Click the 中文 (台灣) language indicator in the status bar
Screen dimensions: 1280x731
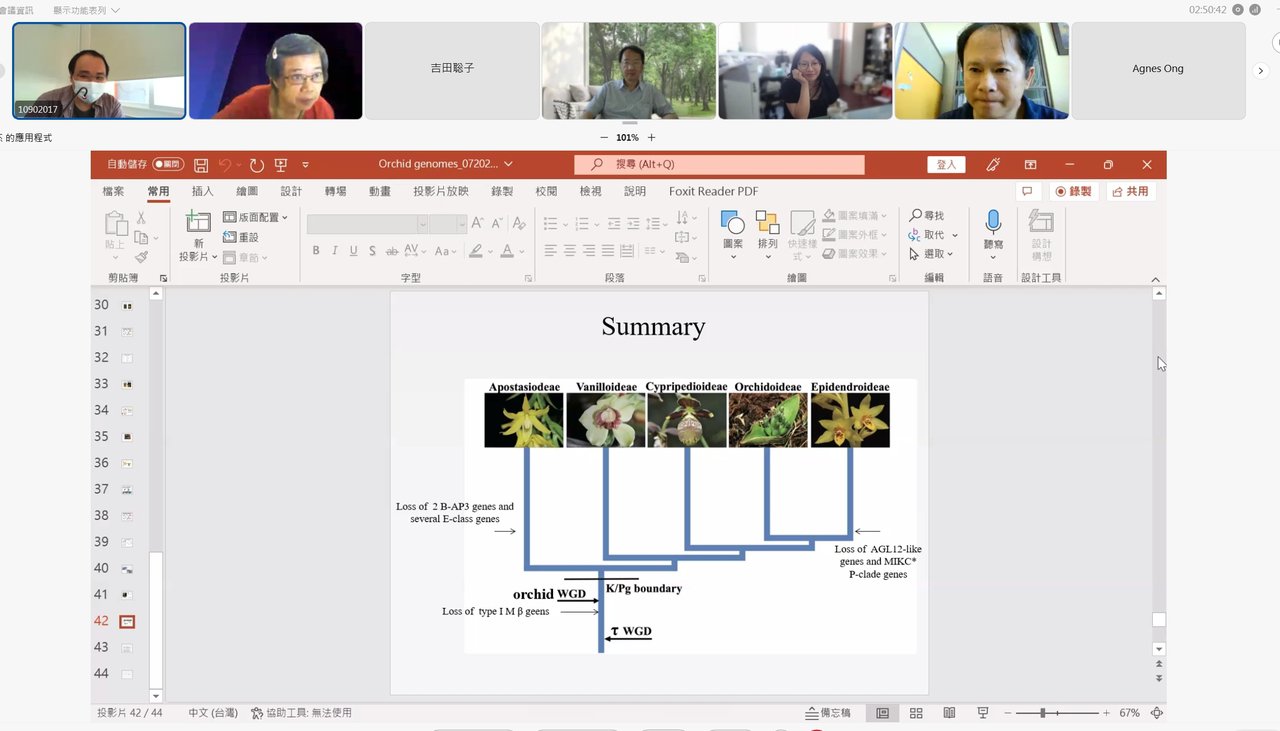[x=213, y=713]
